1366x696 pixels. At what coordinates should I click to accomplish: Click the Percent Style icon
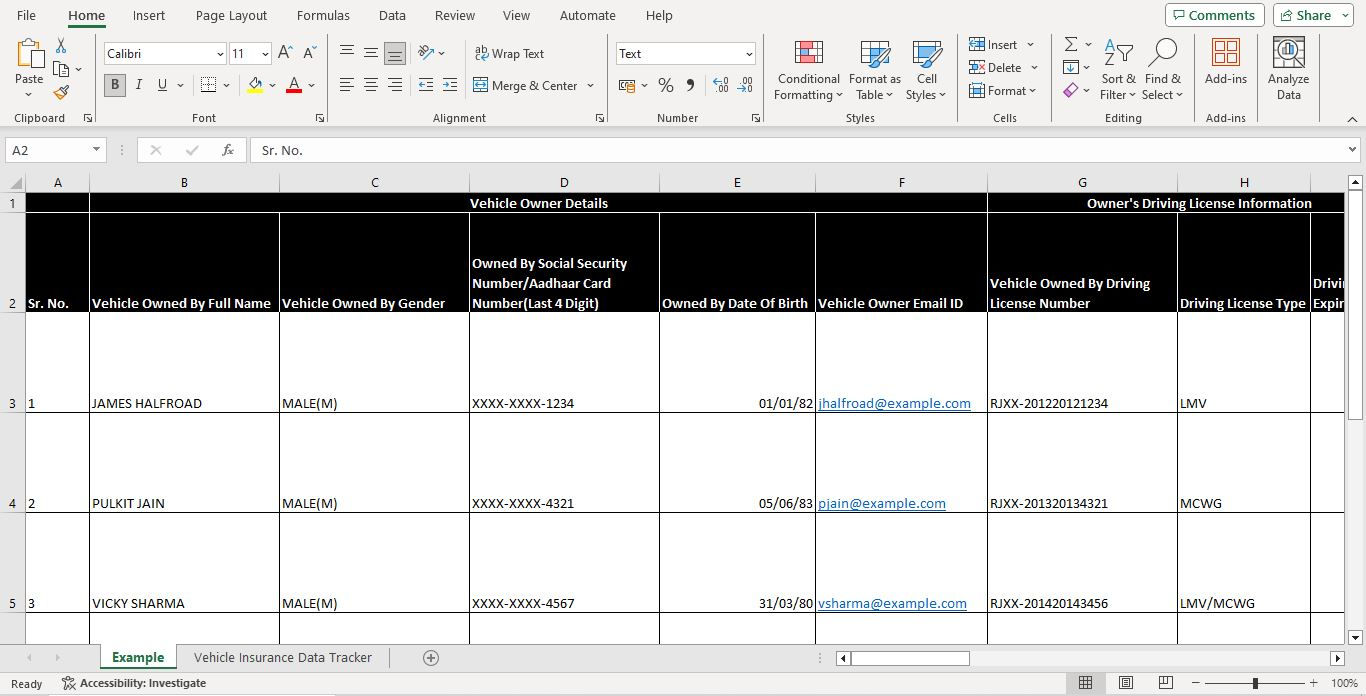(x=666, y=86)
